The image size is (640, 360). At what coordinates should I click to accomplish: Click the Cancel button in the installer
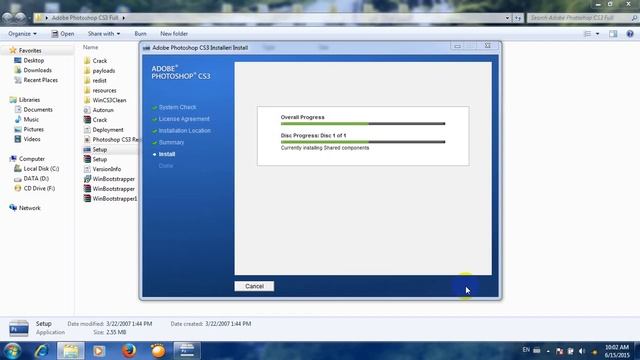point(254,286)
